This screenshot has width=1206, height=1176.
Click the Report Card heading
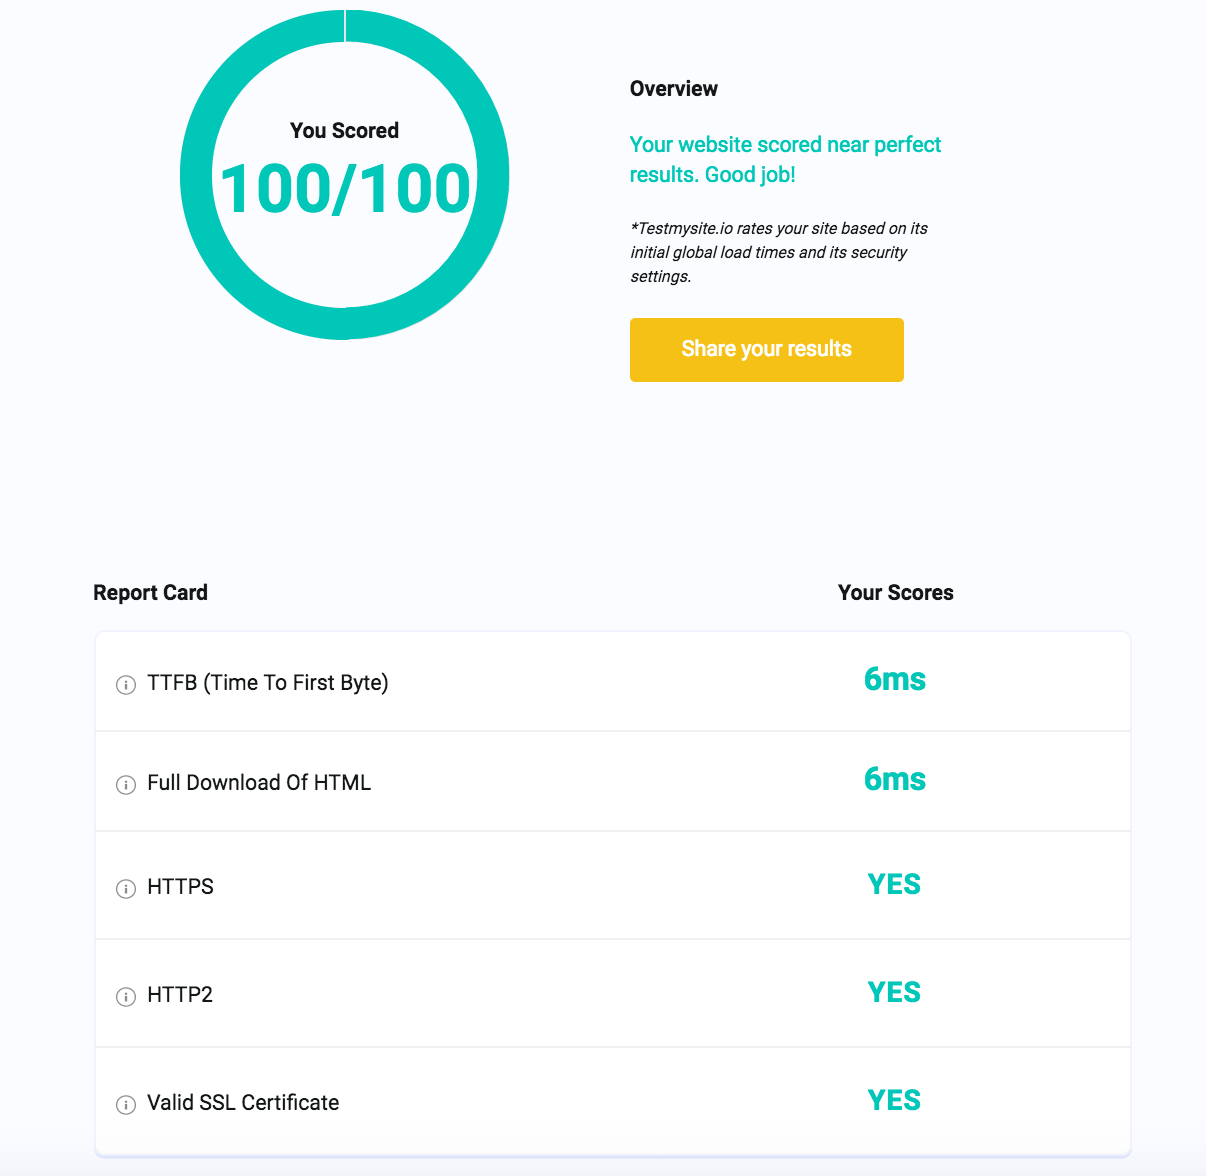point(150,593)
